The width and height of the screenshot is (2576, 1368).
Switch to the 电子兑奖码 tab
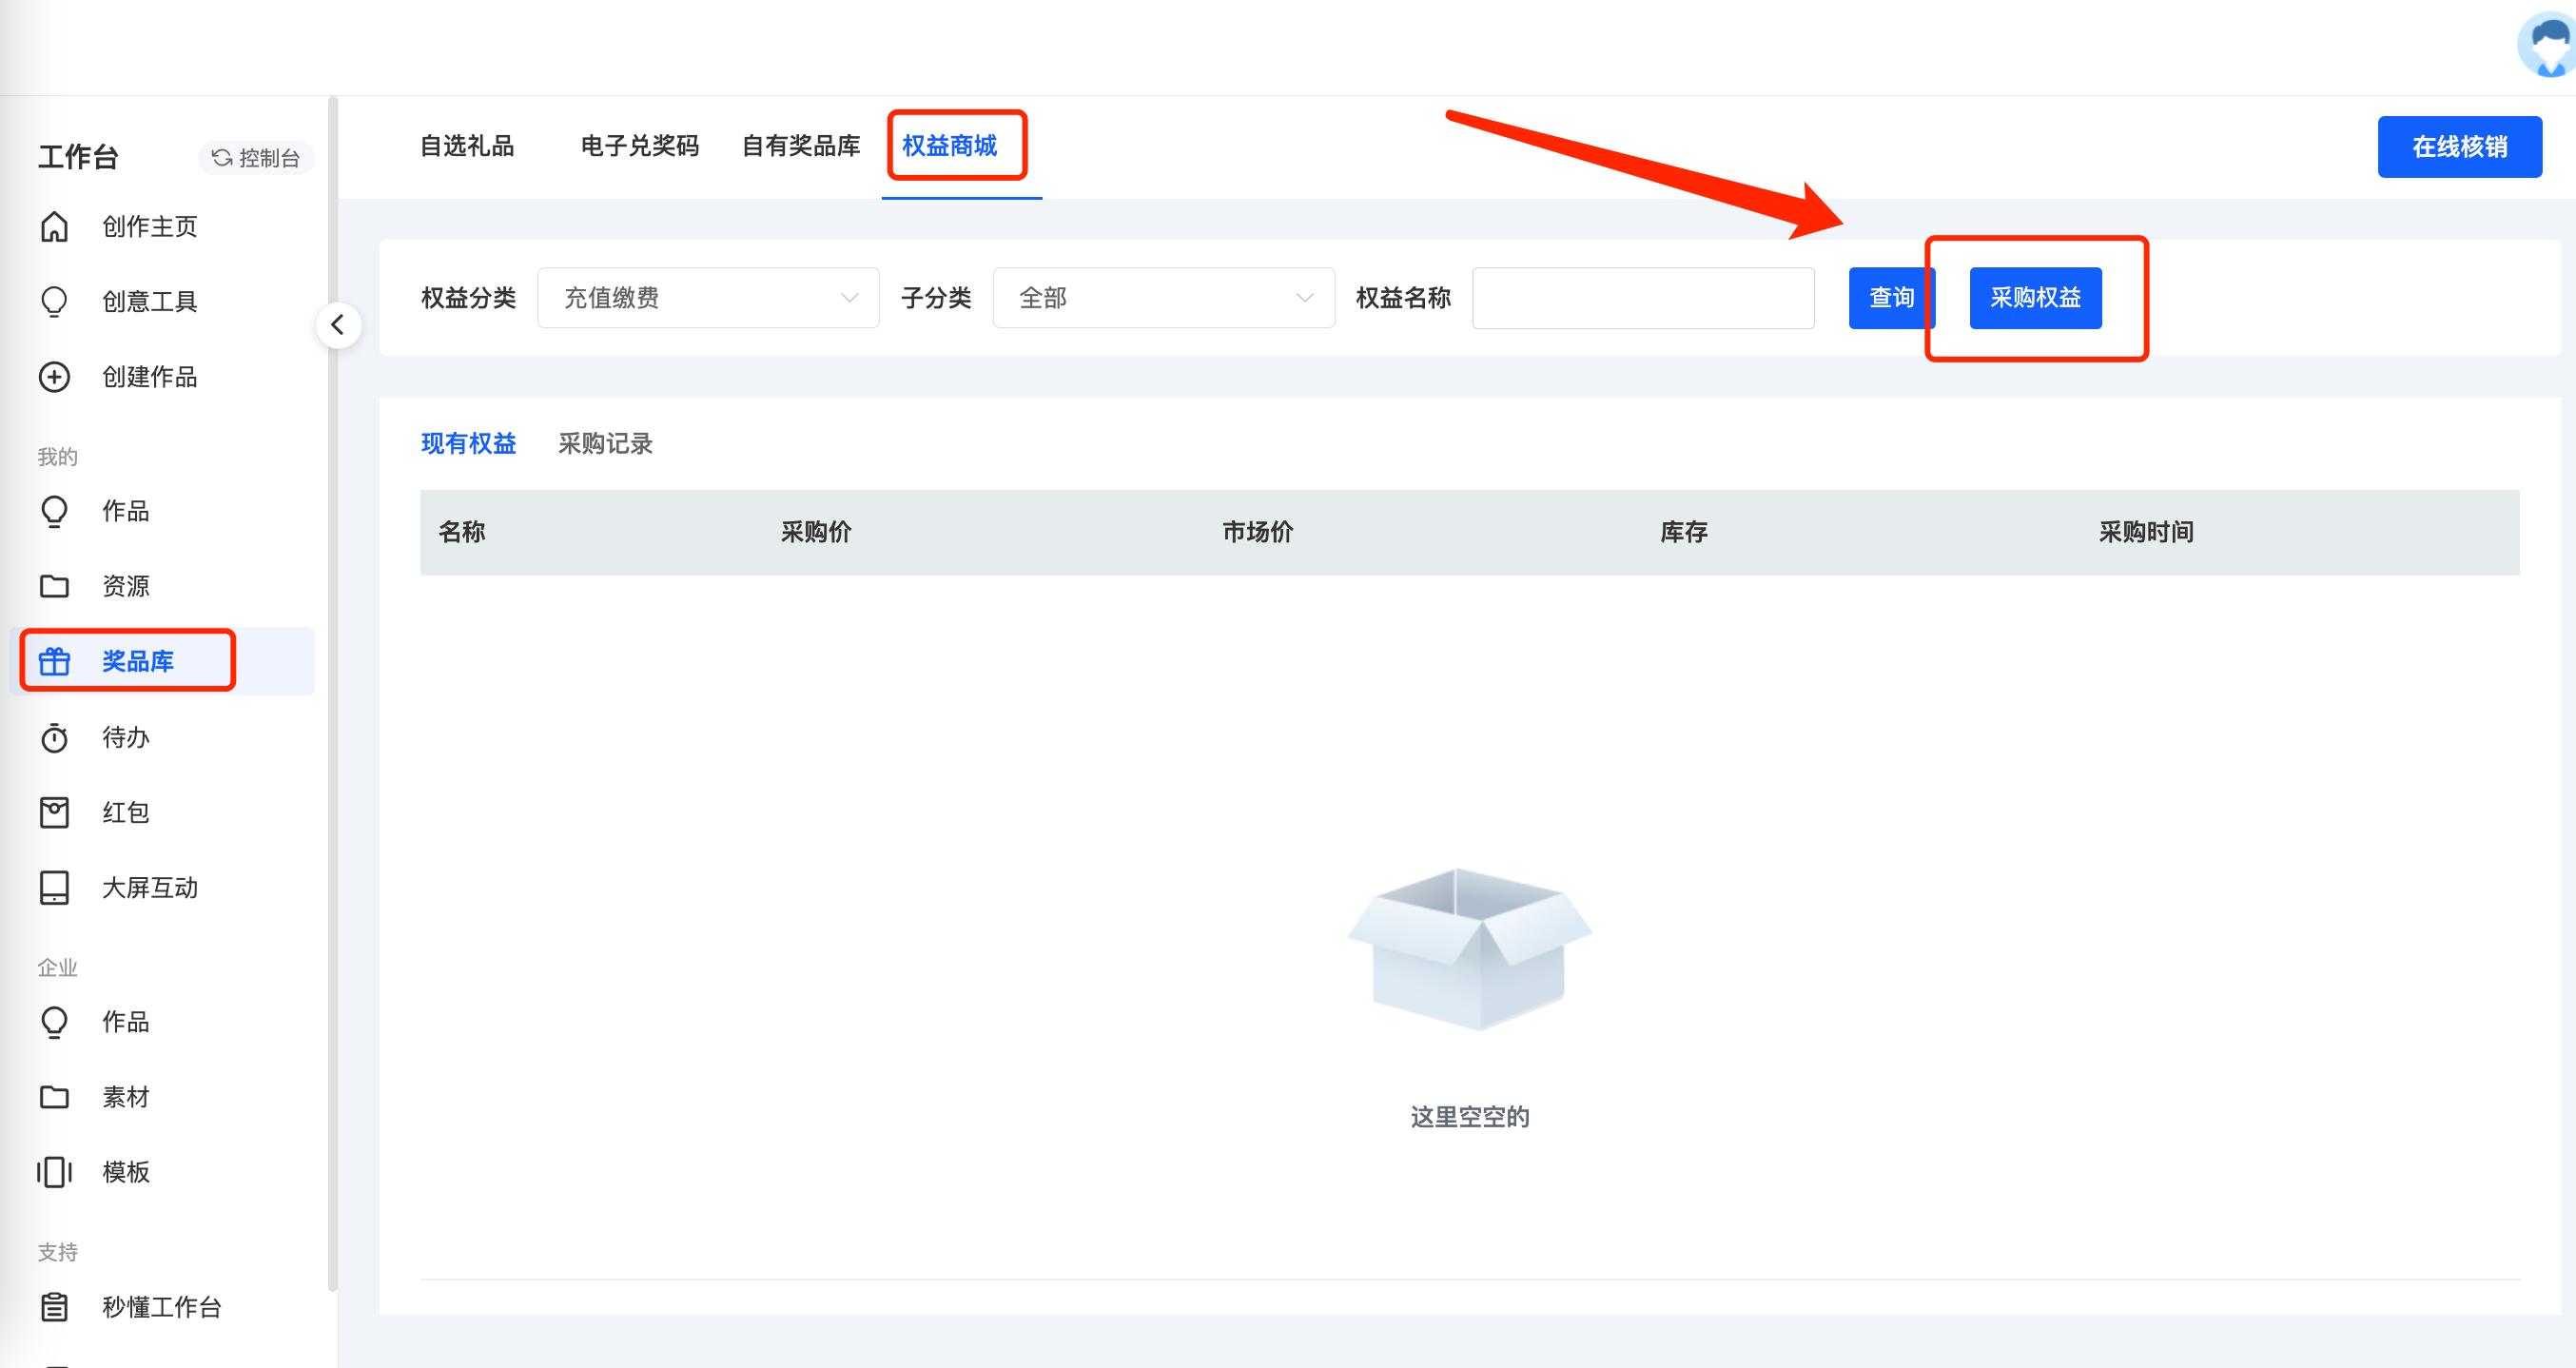(x=640, y=146)
